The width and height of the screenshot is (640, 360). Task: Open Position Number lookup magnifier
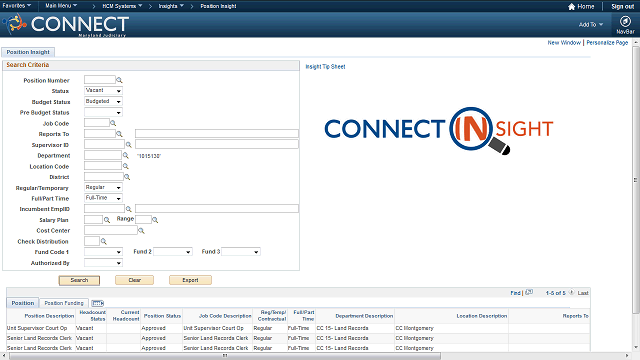tap(119, 80)
